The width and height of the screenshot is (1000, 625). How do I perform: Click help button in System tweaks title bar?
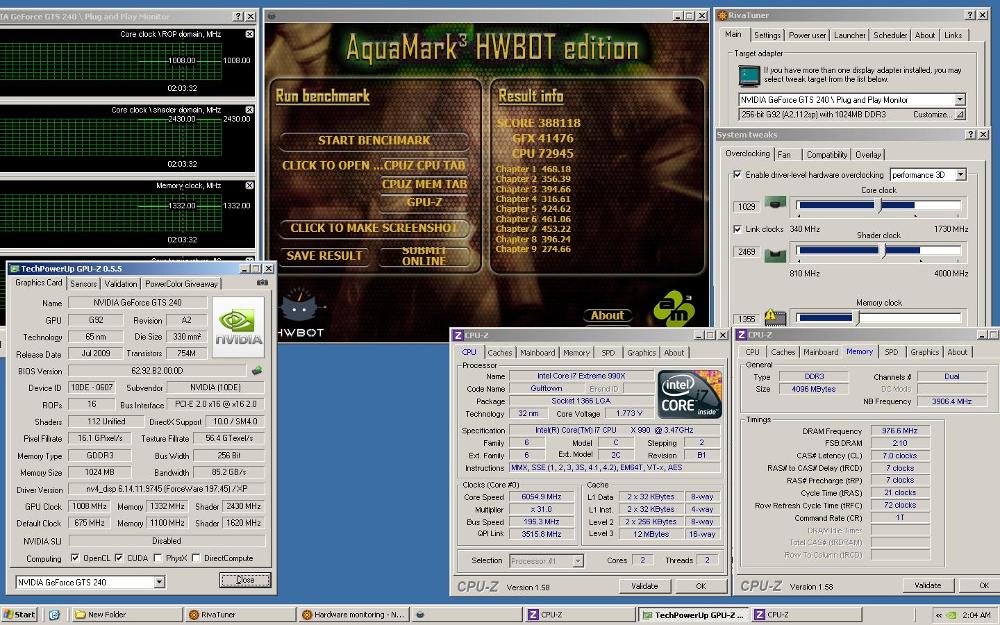[970, 135]
